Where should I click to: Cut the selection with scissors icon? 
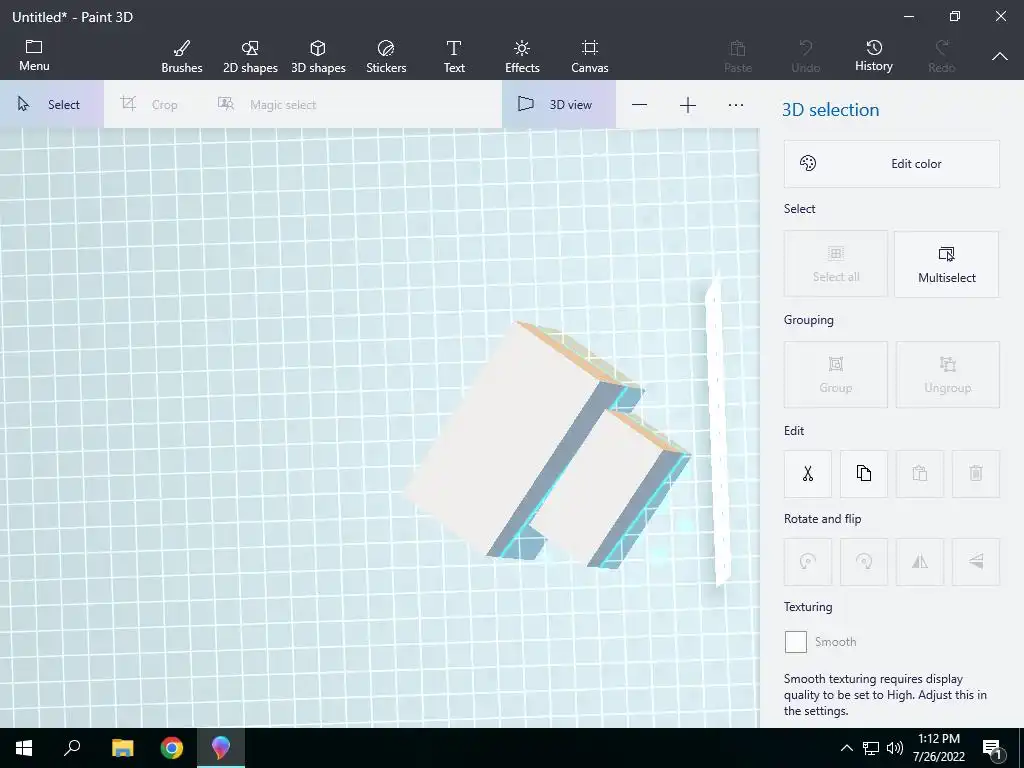pyautogui.click(x=808, y=473)
